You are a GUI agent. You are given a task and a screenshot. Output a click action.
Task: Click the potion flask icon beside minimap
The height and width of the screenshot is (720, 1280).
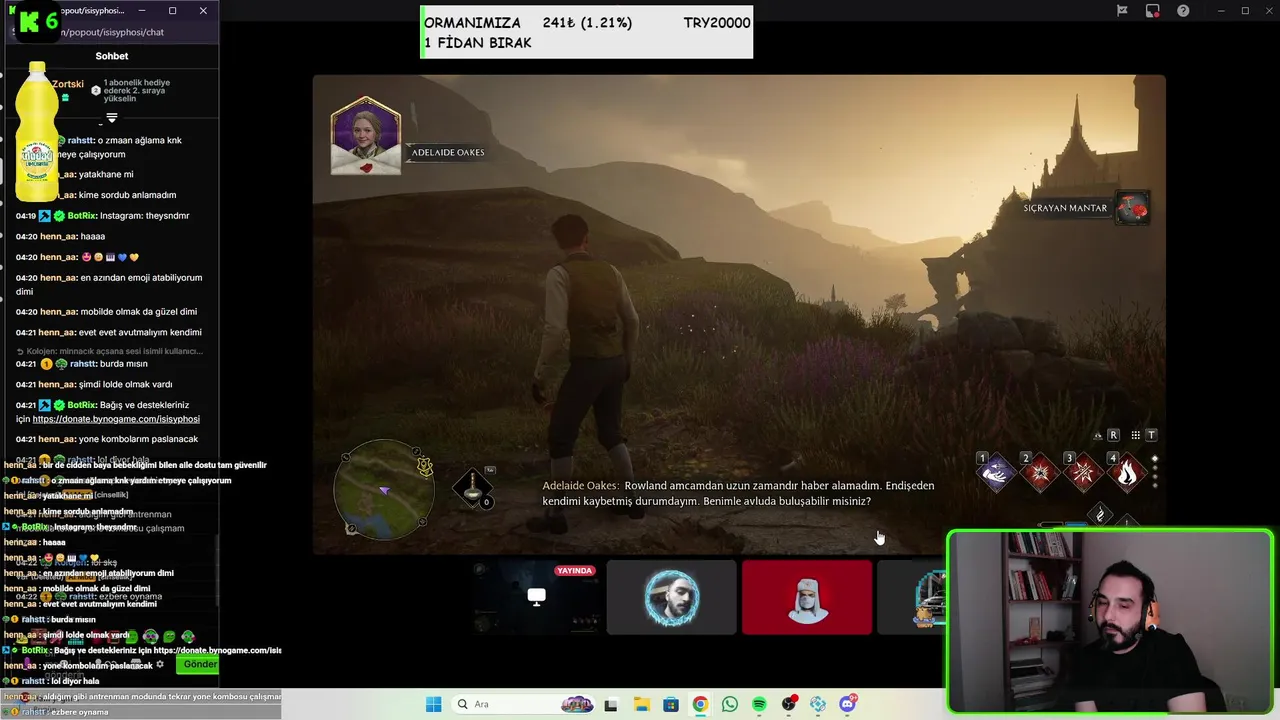(472, 487)
